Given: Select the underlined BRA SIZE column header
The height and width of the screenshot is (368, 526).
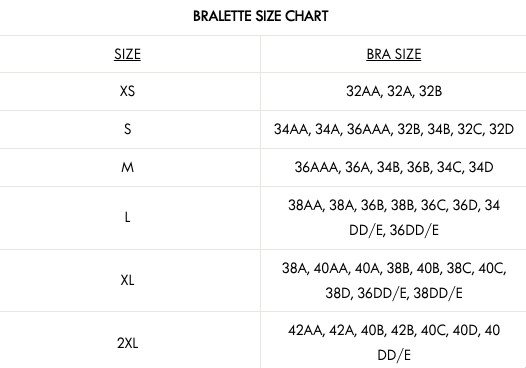Looking at the screenshot, I should (x=393, y=54).
